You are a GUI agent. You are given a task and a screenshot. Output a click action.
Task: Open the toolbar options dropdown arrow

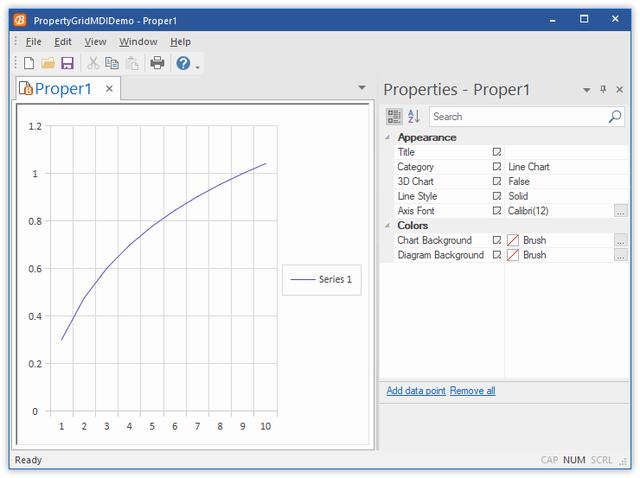pos(198,67)
